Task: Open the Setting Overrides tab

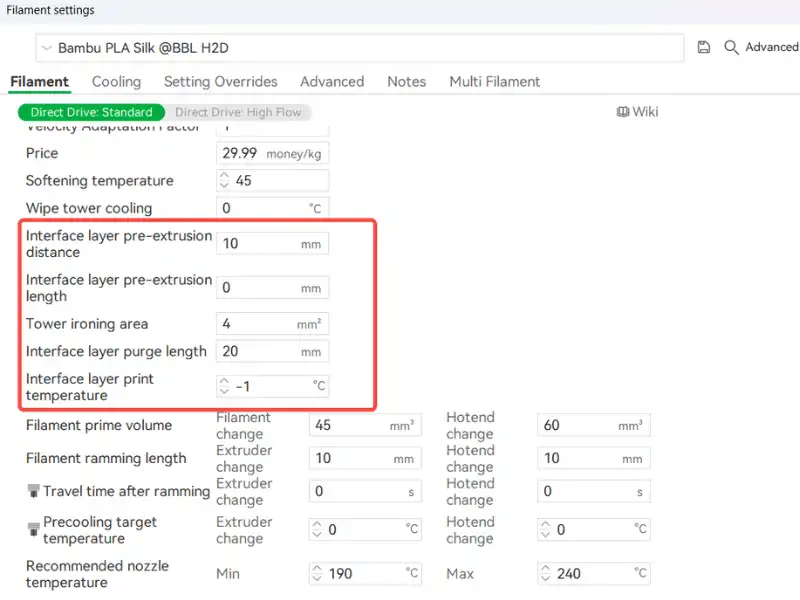Action: coord(220,82)
